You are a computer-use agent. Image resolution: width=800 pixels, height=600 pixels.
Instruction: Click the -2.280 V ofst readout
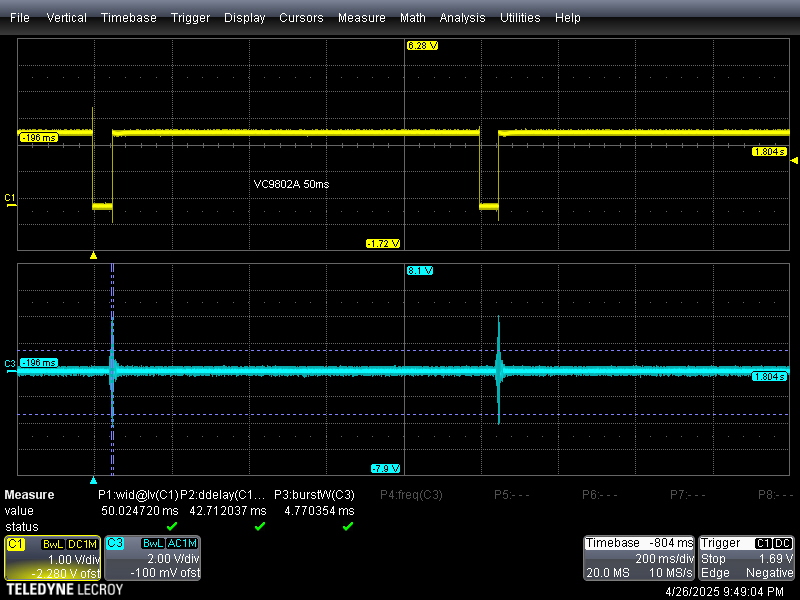tap(67, 573)
